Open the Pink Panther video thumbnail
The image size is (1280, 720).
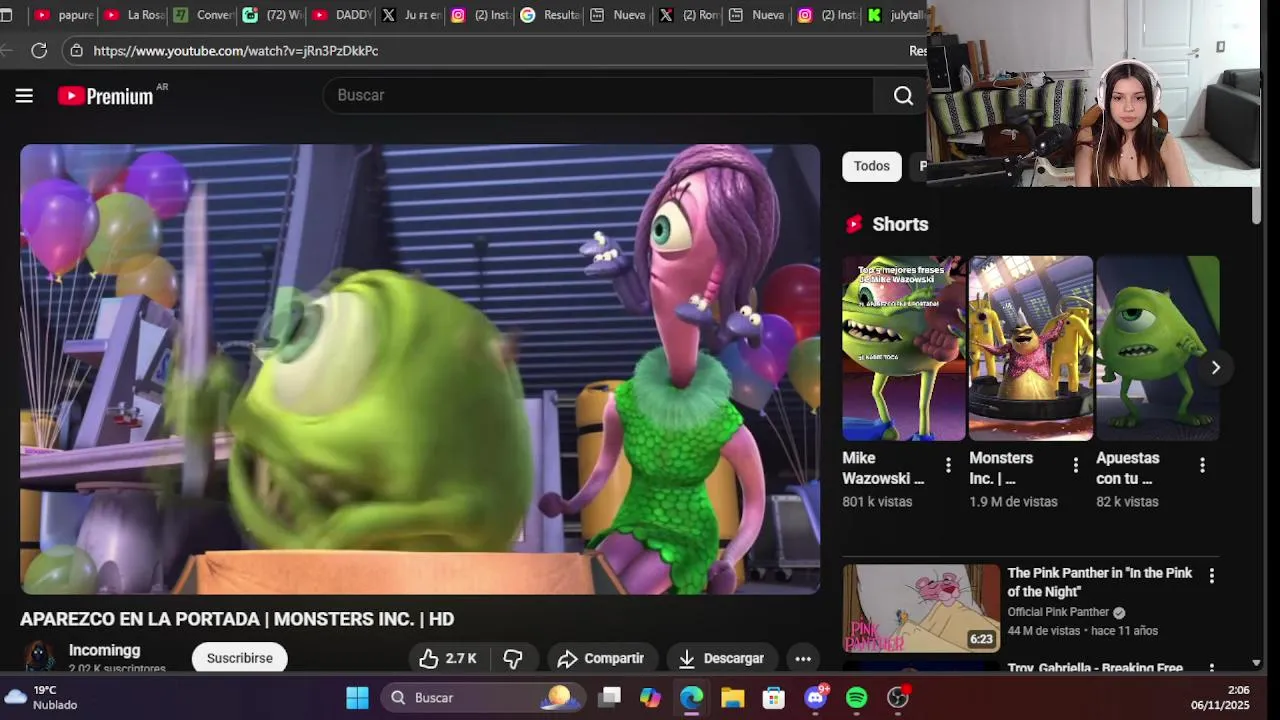point(921,608)
